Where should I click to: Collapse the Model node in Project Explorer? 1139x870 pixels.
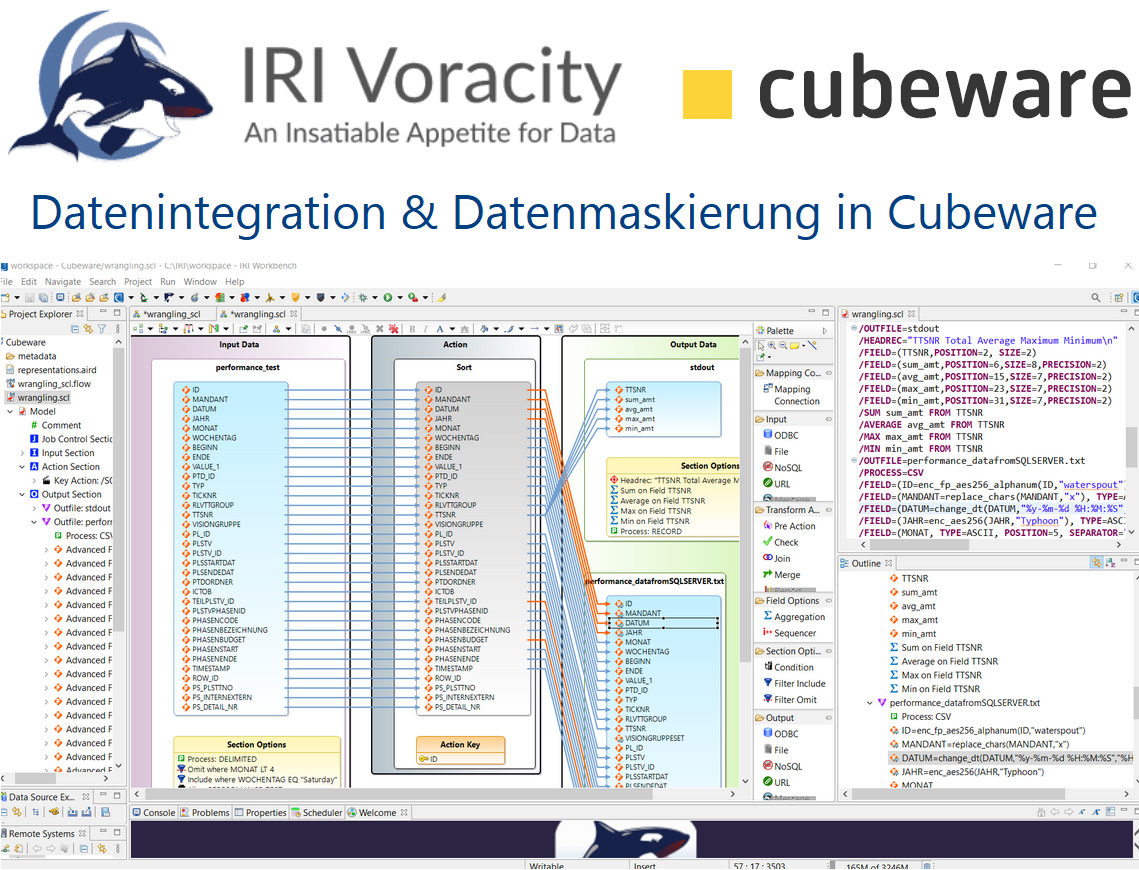click(10, 411)
